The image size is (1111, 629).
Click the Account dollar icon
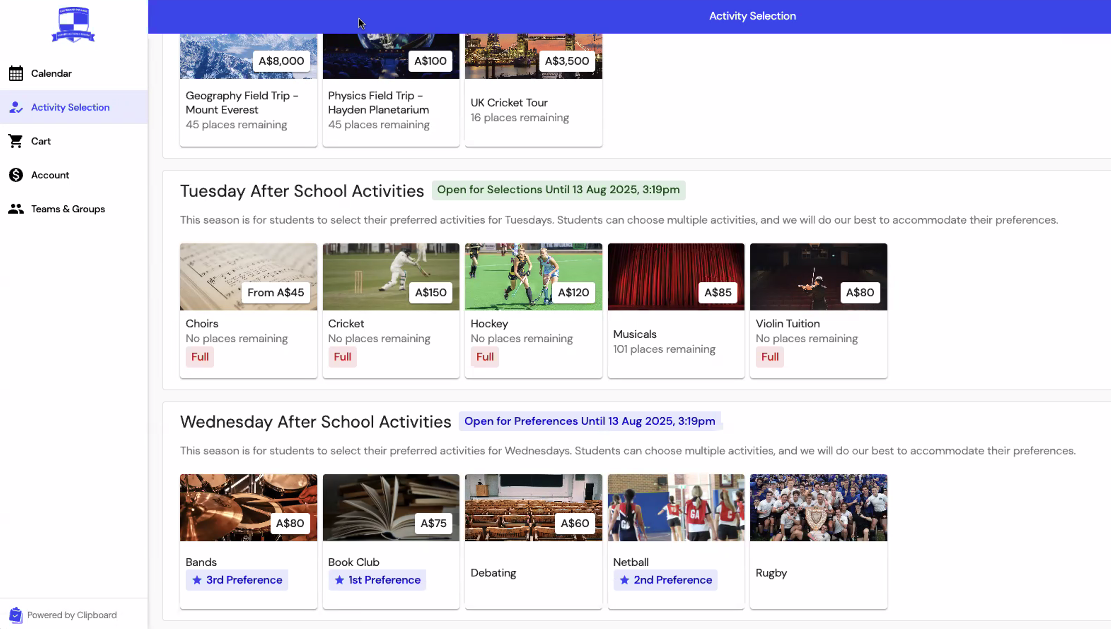point(16,175)
